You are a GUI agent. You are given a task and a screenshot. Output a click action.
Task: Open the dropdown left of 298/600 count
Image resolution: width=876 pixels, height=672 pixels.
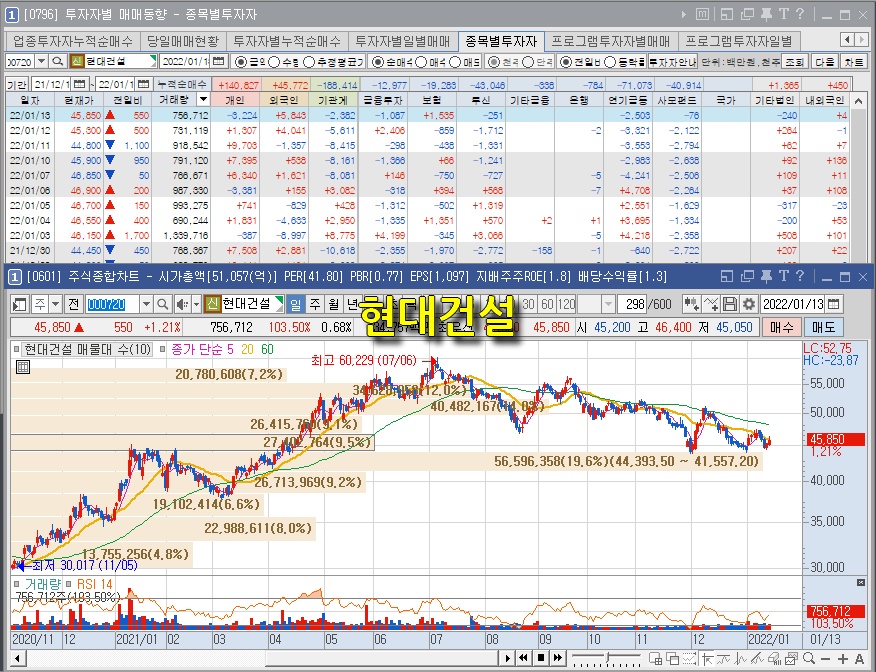point(608,304)
